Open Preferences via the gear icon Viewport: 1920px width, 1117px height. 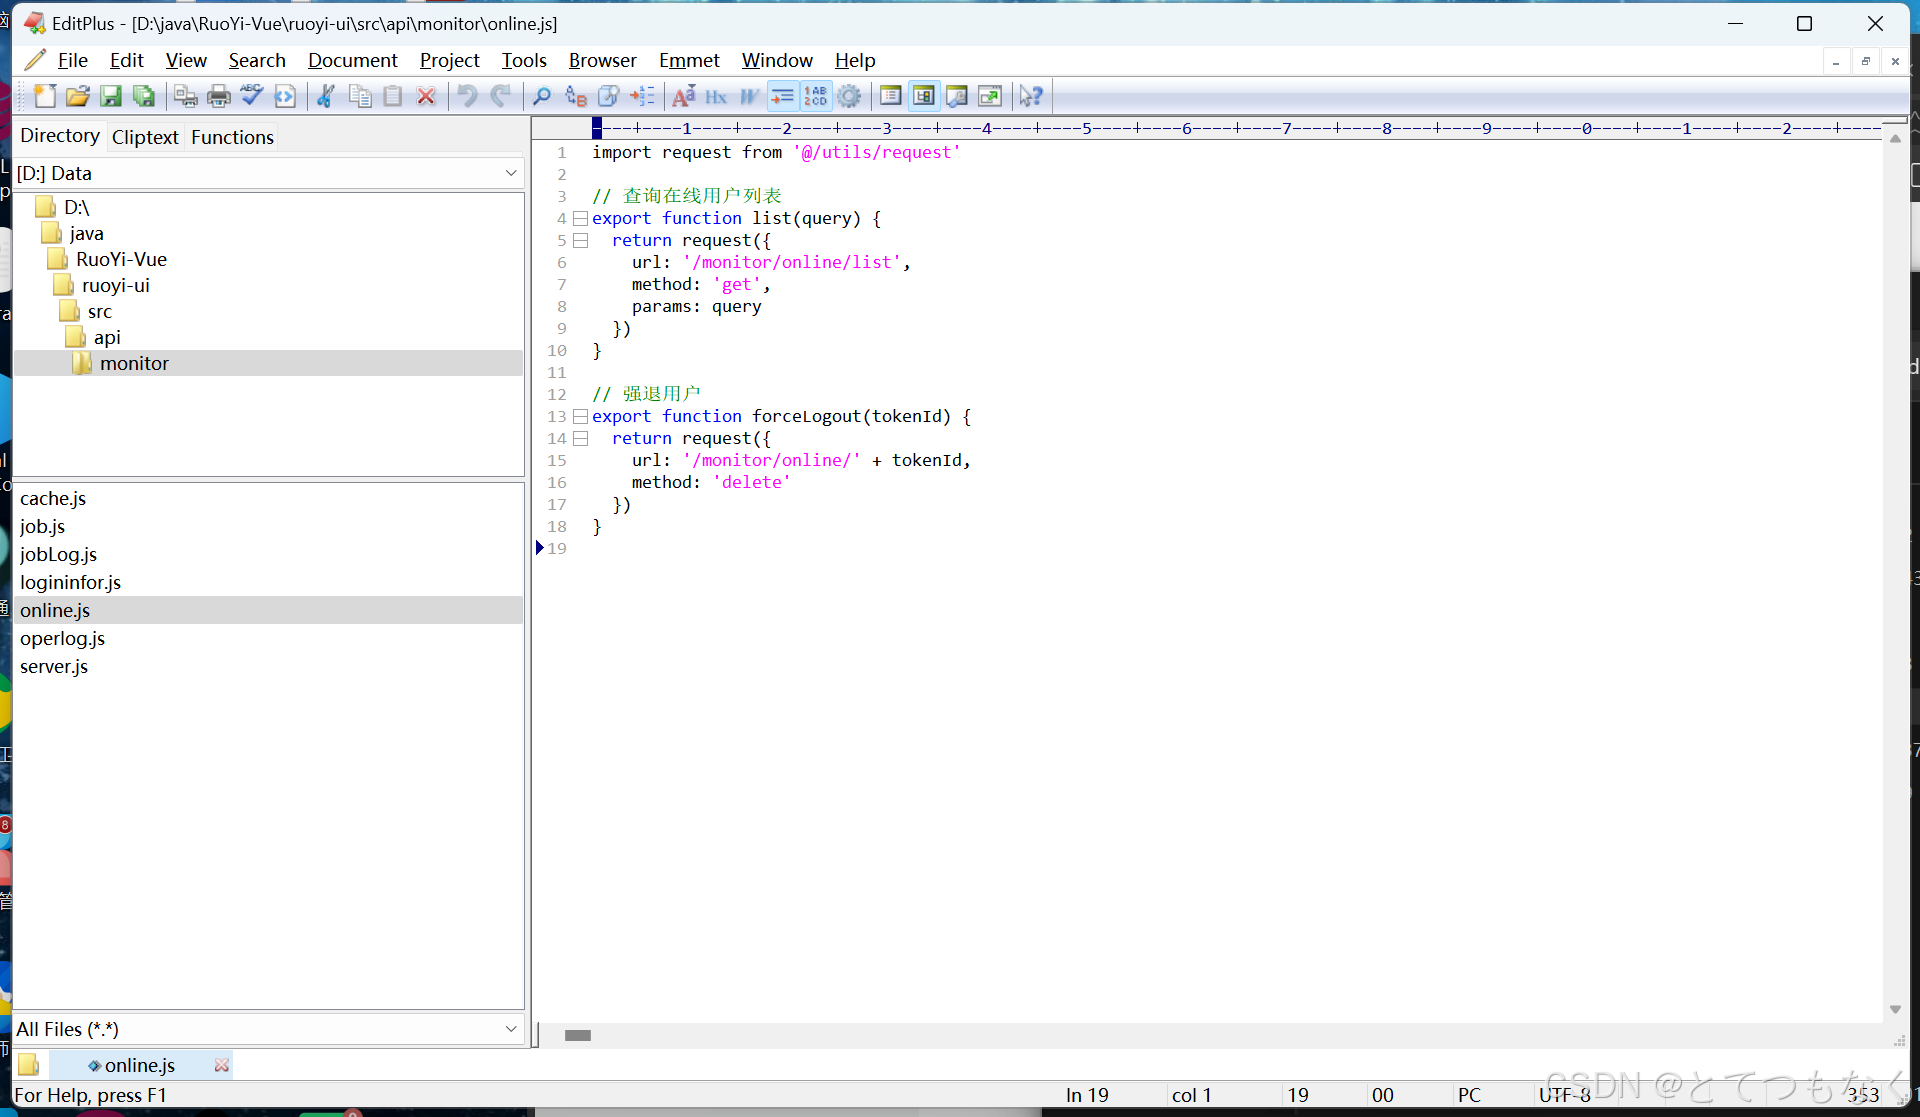pyautogui.click(x=849, y=96)
